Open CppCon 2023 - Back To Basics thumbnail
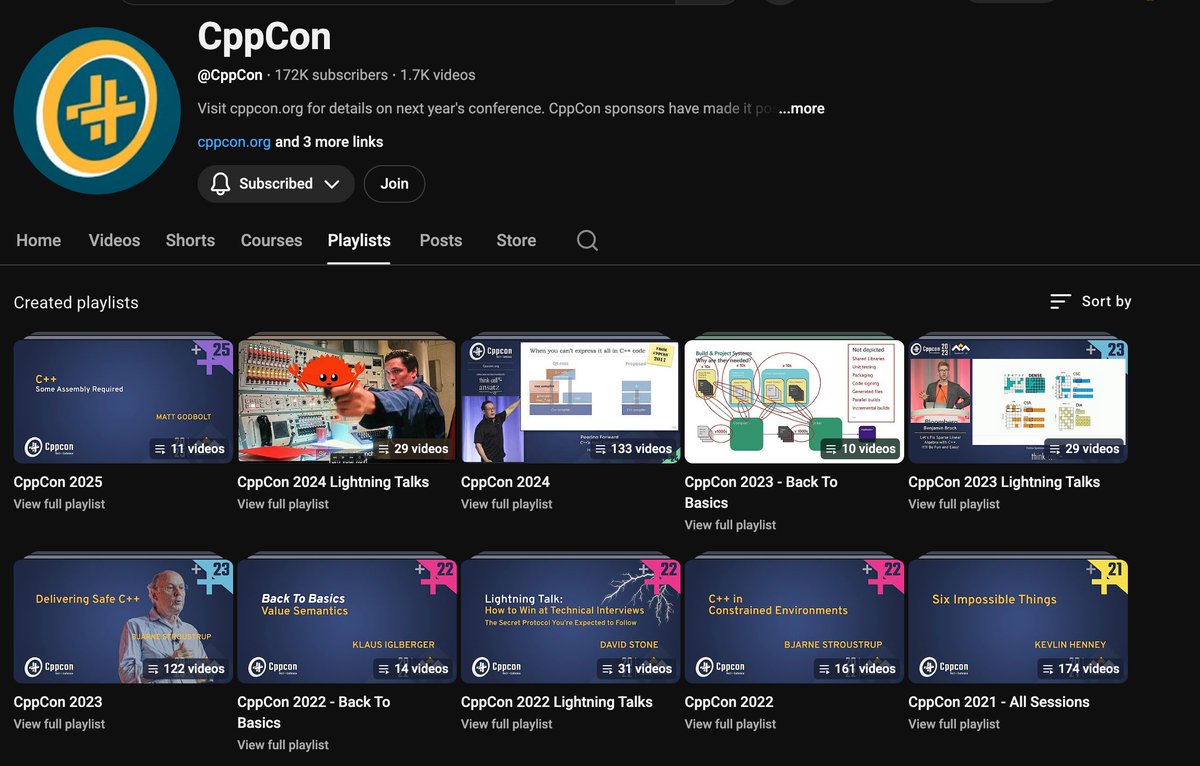This screenshot has width=1200, height=766. (x=794, y=401)
